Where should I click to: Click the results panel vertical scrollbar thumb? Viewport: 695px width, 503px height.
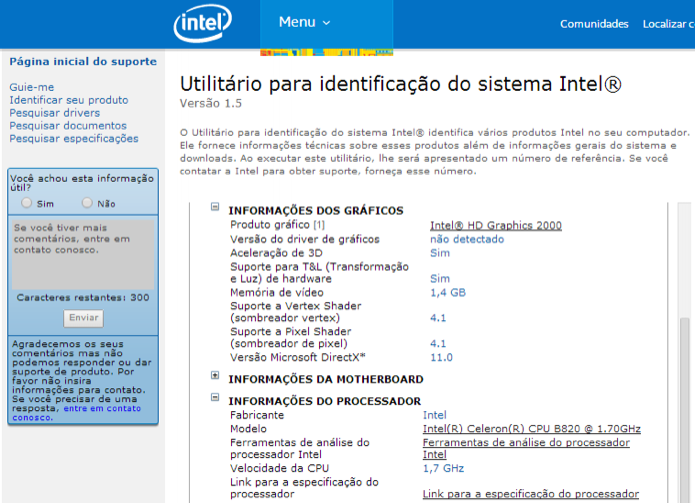(685, 410)
